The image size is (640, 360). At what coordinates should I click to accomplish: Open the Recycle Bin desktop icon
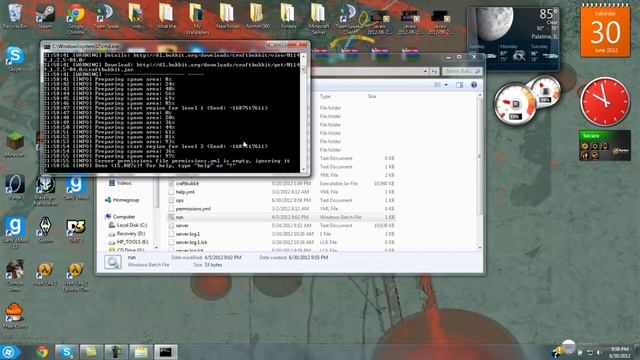[15, 16]
